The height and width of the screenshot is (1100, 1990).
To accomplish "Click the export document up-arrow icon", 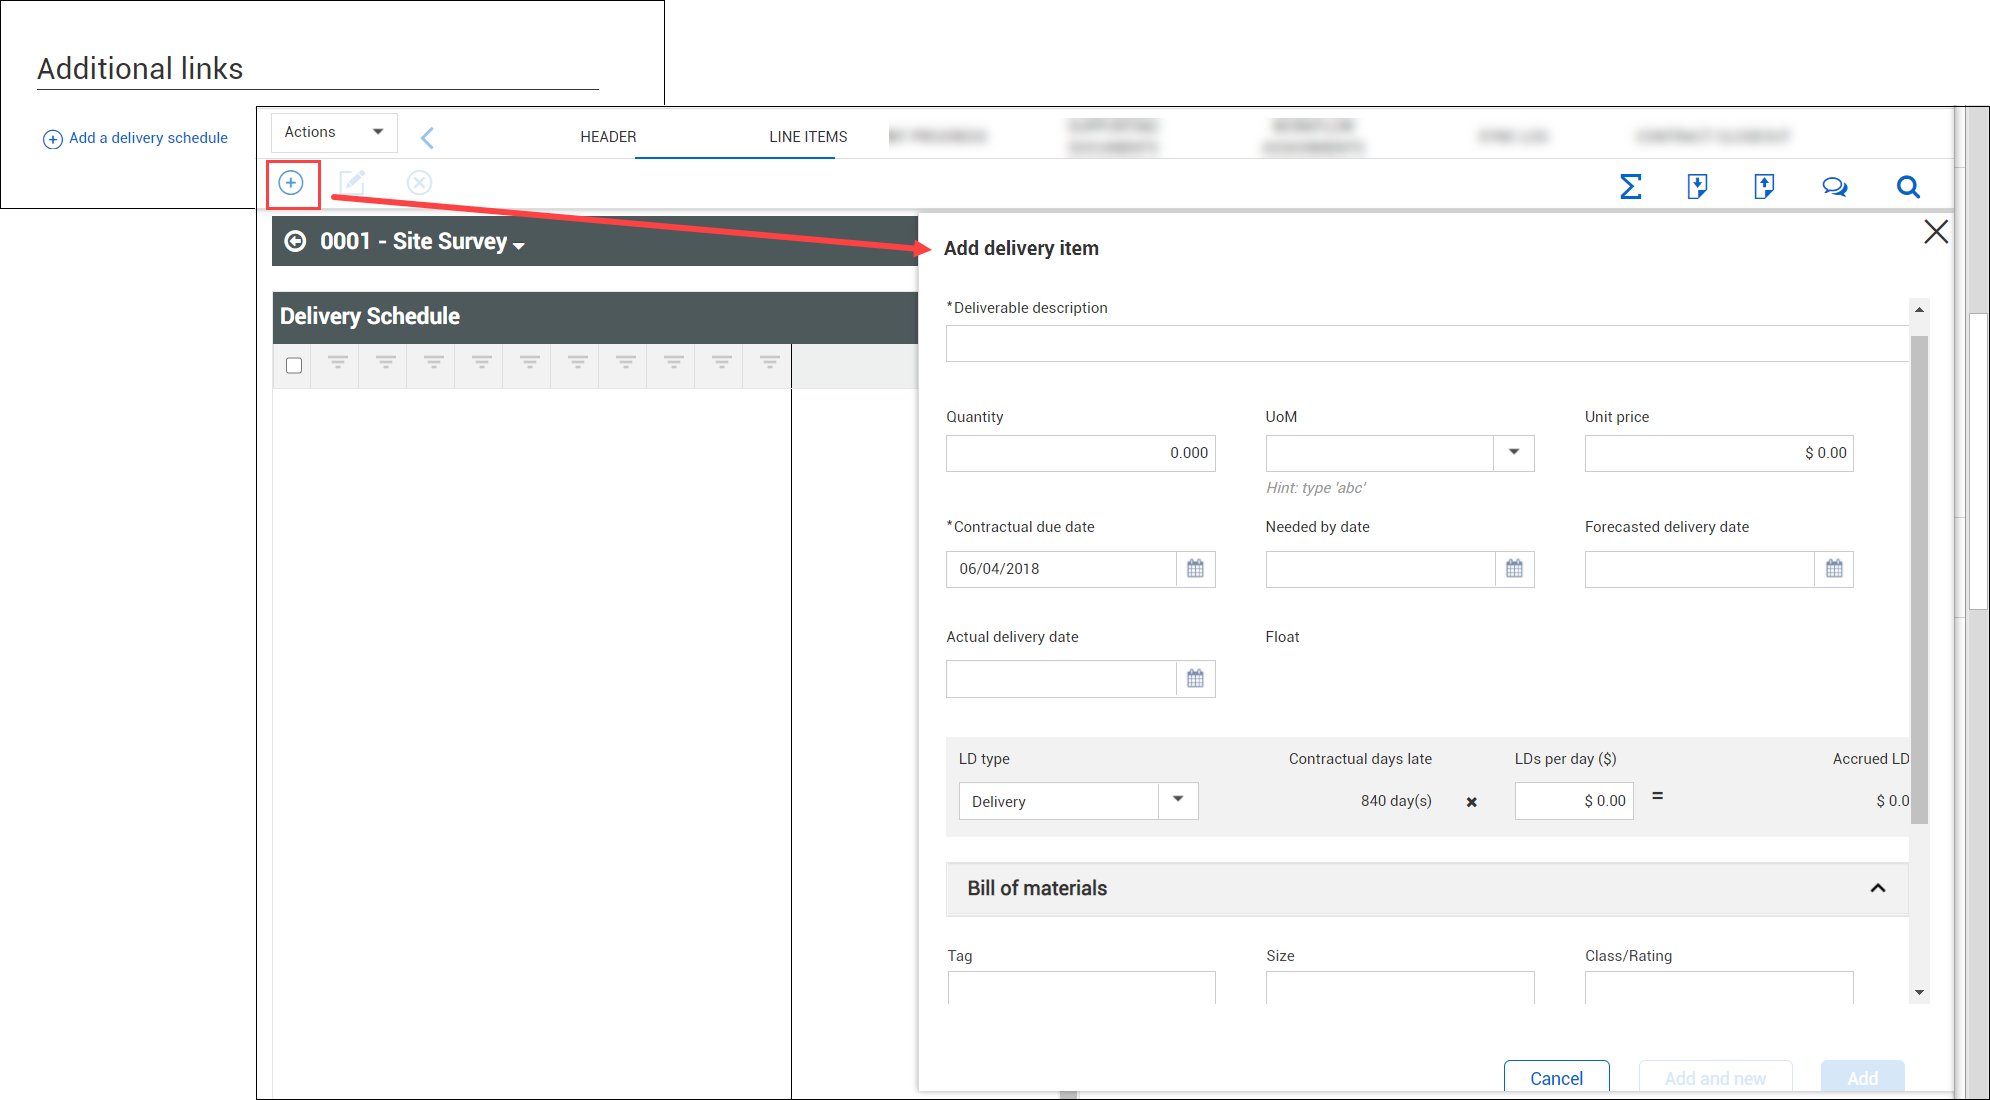I will tap(1764, 187).
